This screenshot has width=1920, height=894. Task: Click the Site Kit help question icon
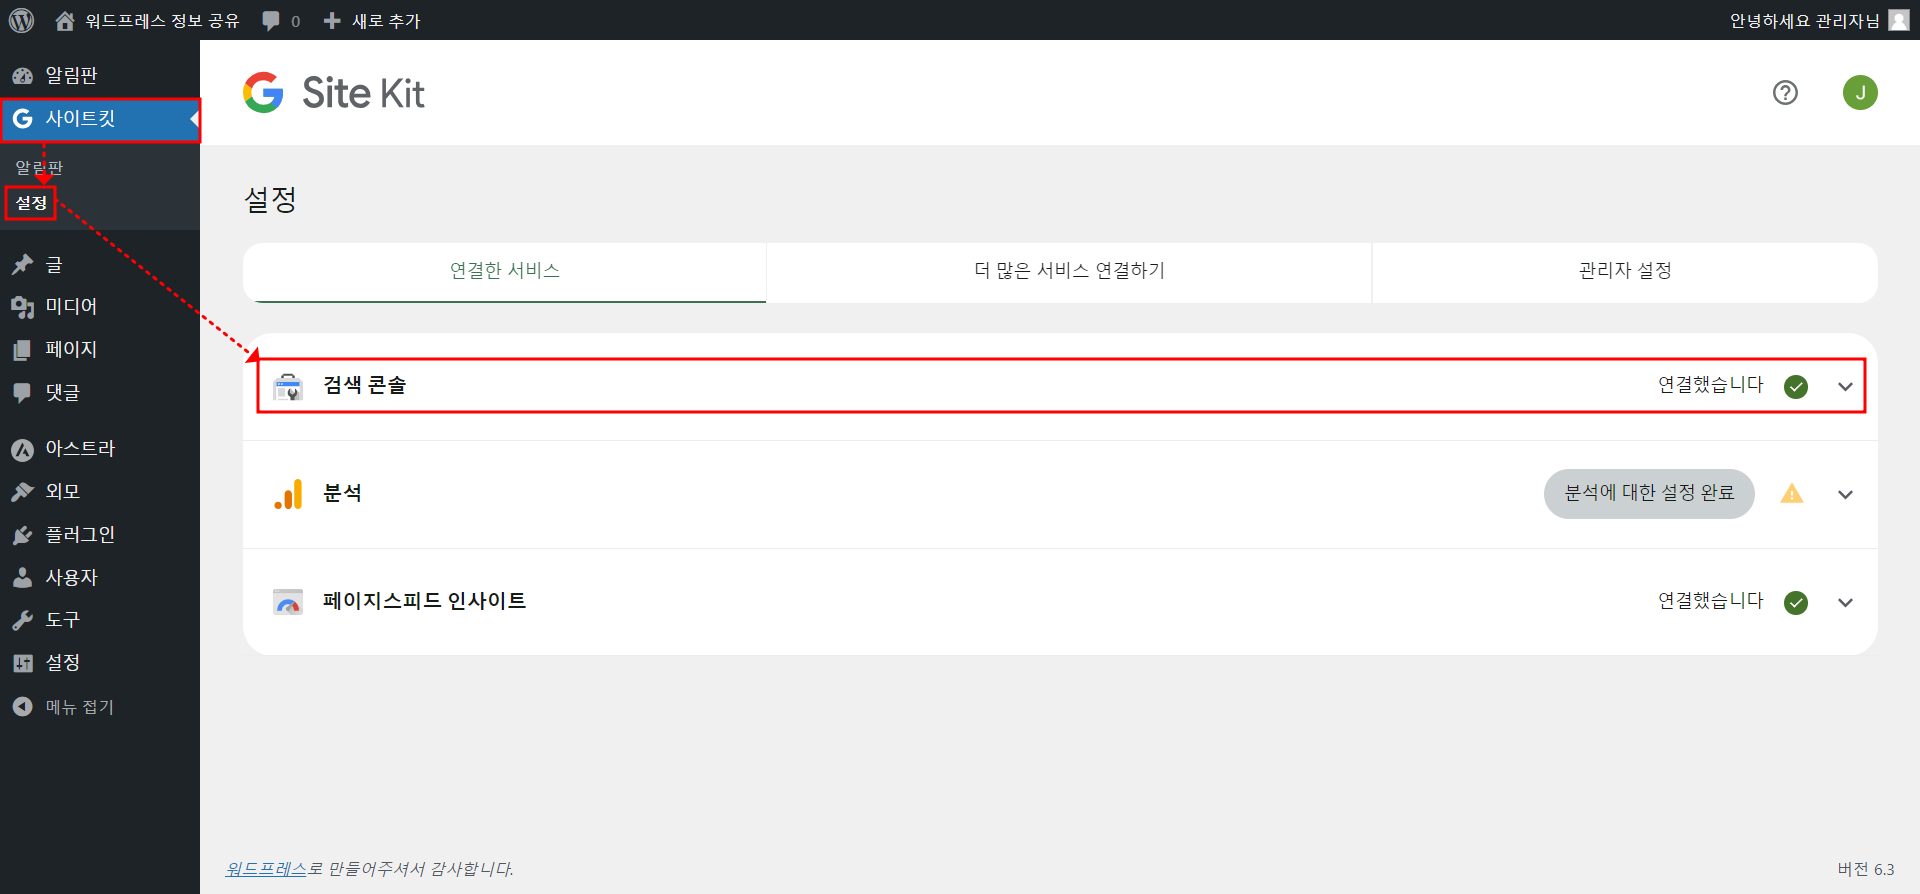point(1785,93)
